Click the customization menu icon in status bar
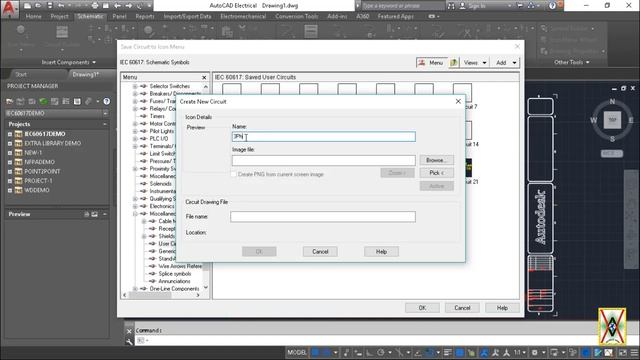The image size is (640, 360). [634, 352]
